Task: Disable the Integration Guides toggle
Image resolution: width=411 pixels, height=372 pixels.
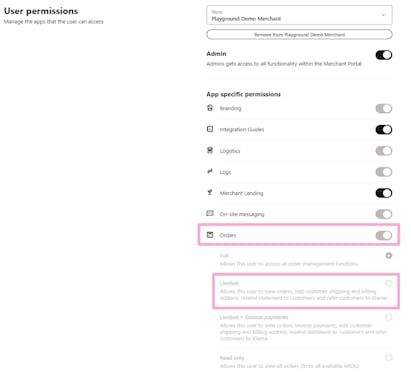Action: [384, 129]
